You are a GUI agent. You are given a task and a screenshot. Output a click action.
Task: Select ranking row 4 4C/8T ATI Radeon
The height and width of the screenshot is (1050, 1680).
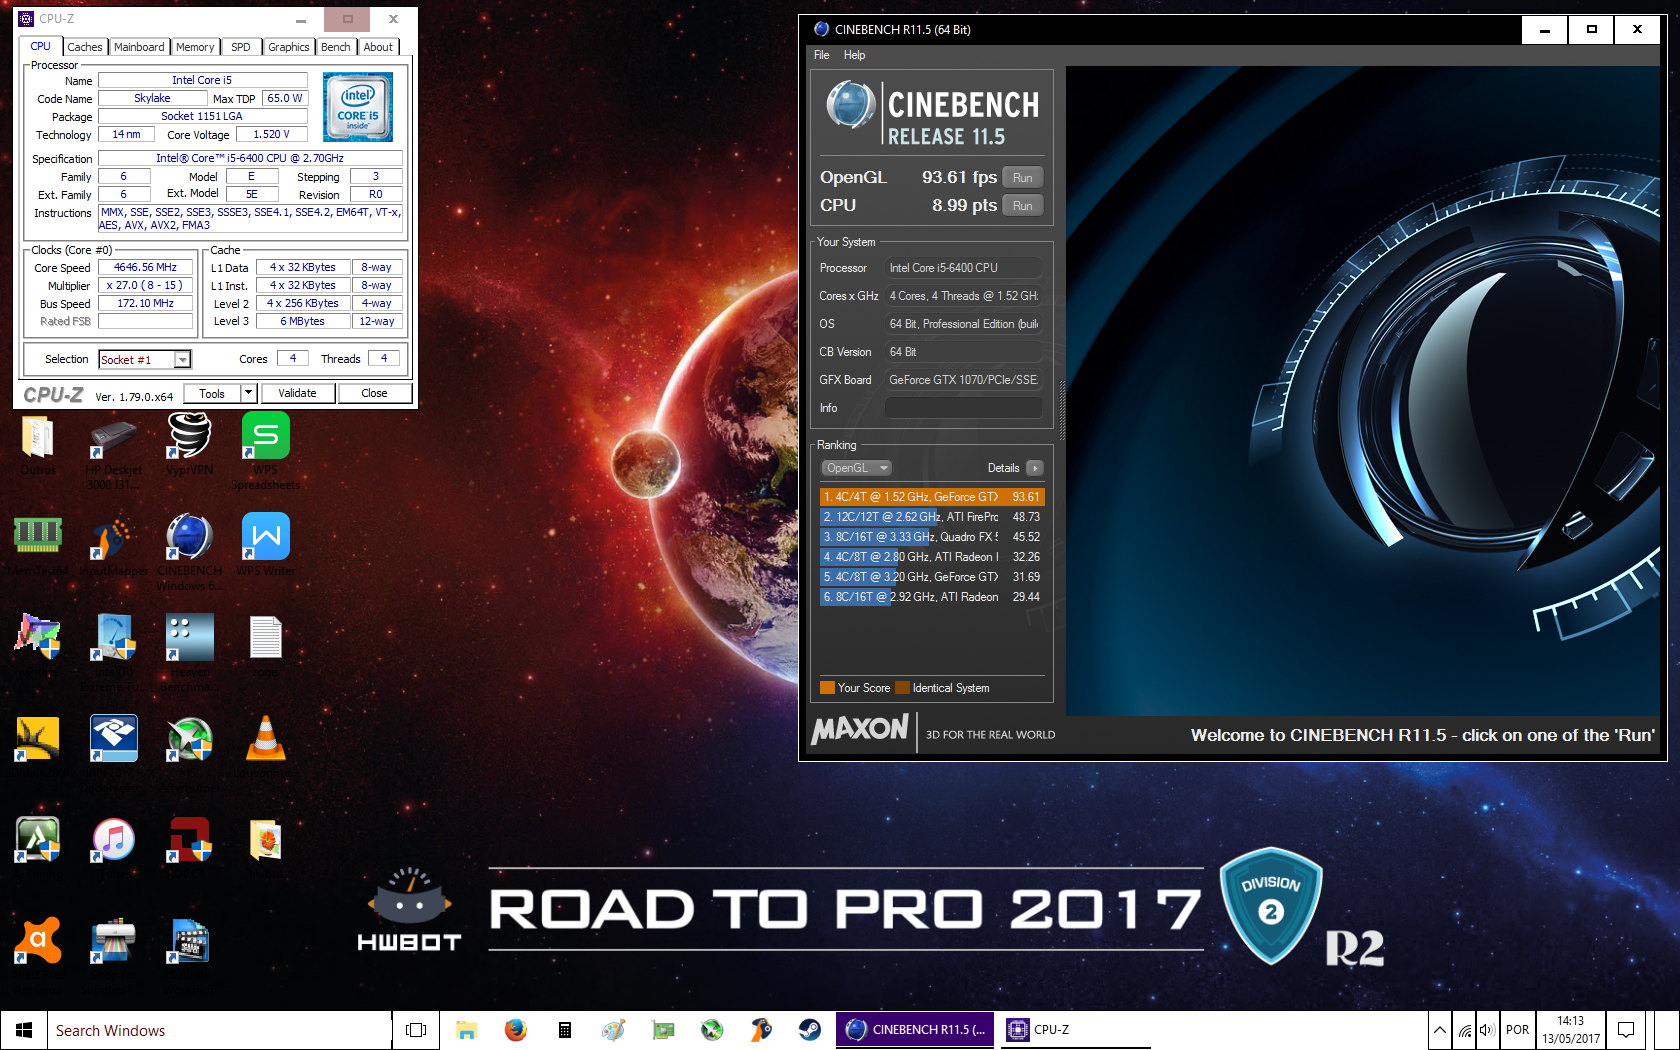coord(932,557)
